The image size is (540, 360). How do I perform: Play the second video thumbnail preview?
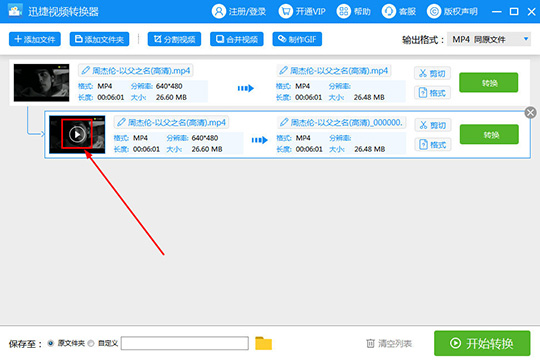77,134
